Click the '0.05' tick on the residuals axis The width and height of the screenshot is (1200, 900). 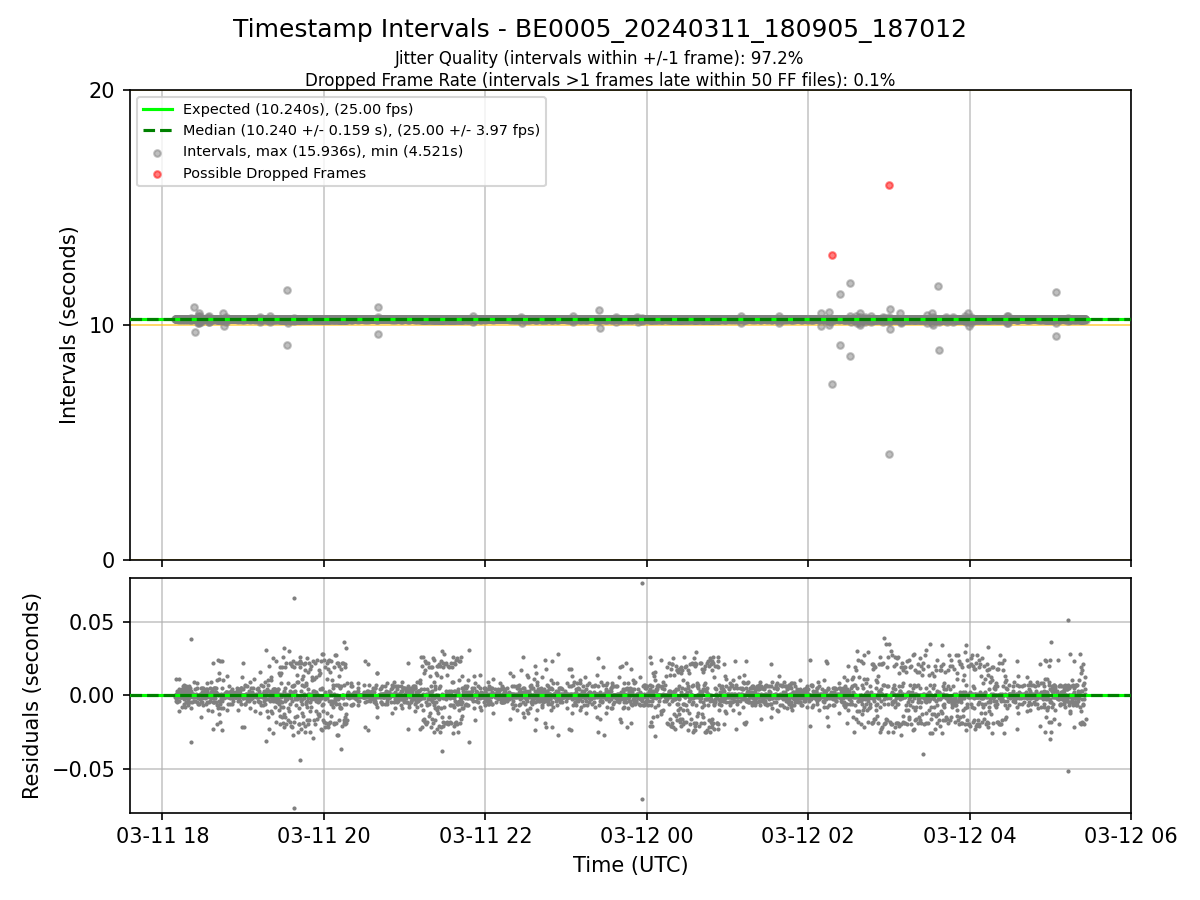coord(94,622)
